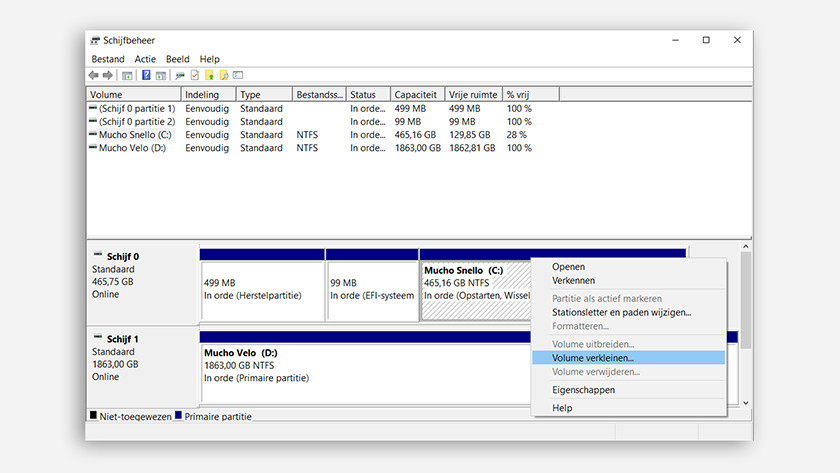Click the blue Primaire partitie legend swatch
This screenshot has height=473, width=840.
[178, 415]
